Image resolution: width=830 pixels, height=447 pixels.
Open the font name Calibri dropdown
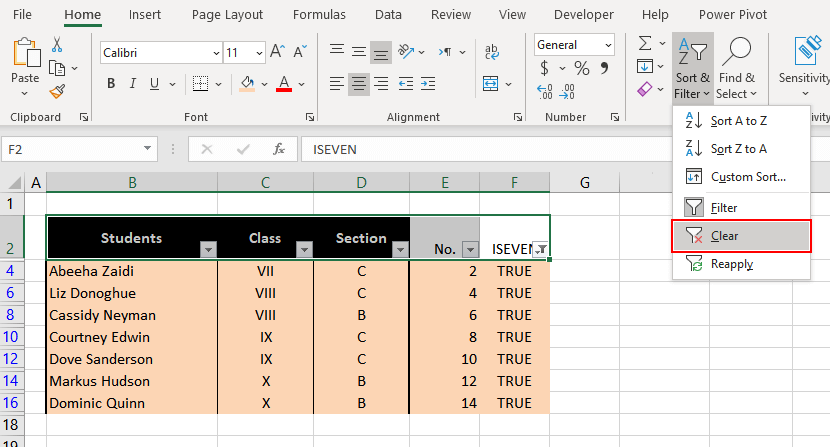(216, 53)
